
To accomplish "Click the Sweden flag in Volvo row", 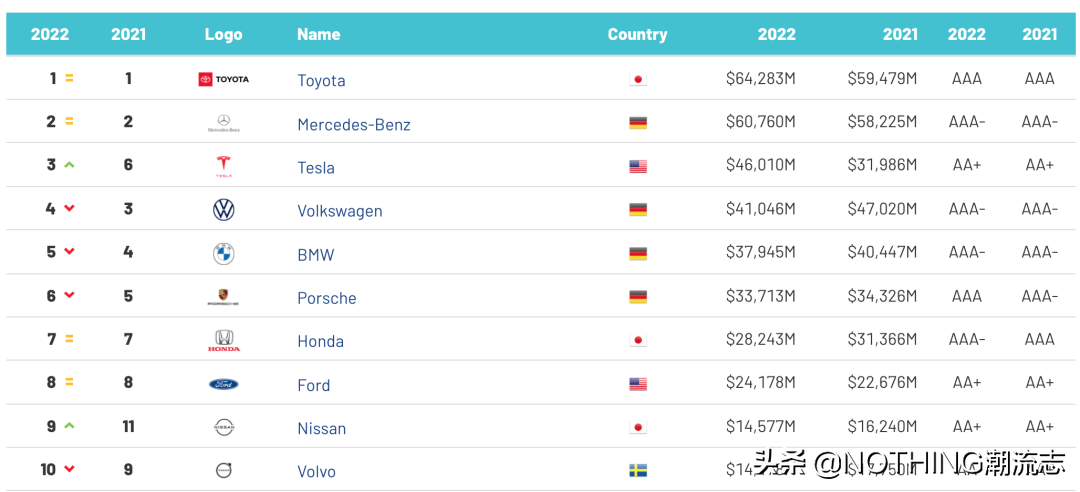I will (x=638, y=471).
